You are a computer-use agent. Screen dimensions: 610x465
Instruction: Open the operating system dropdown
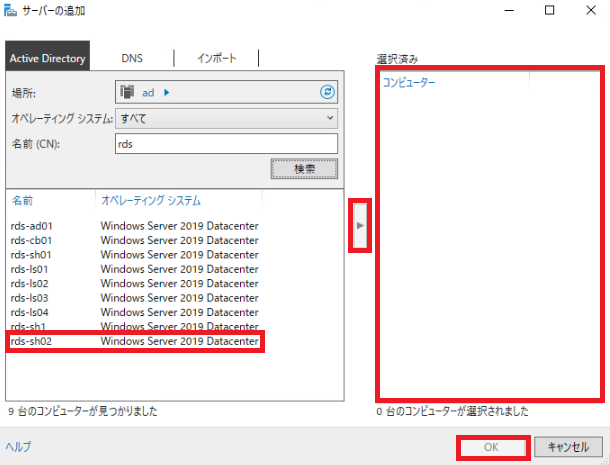click(x=226, y=118)
